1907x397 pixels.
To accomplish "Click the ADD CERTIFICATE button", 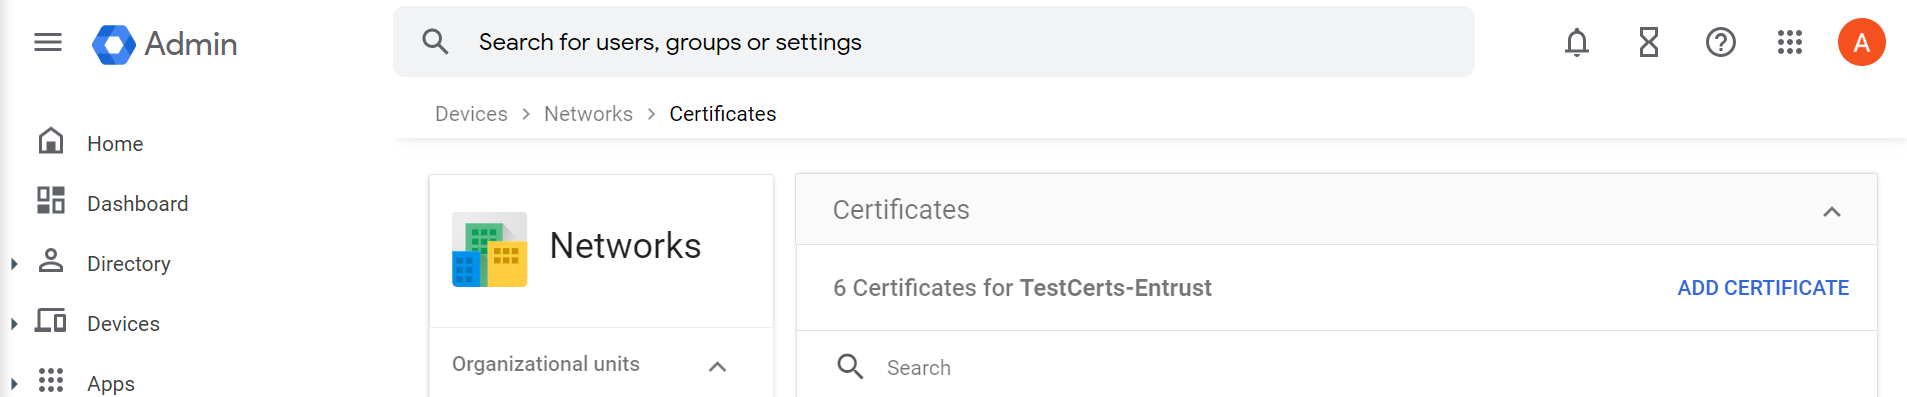I will point(1763,288).
